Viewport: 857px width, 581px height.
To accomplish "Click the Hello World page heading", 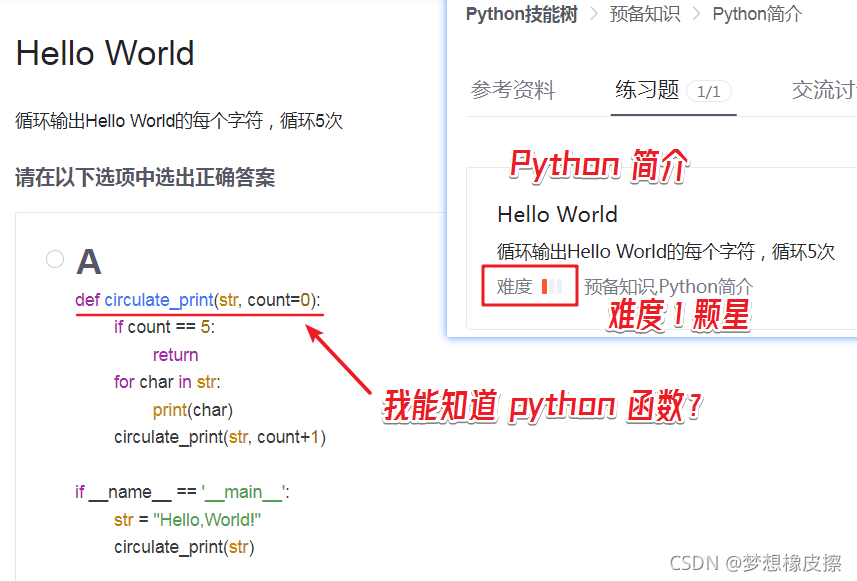I will [105, 54].
